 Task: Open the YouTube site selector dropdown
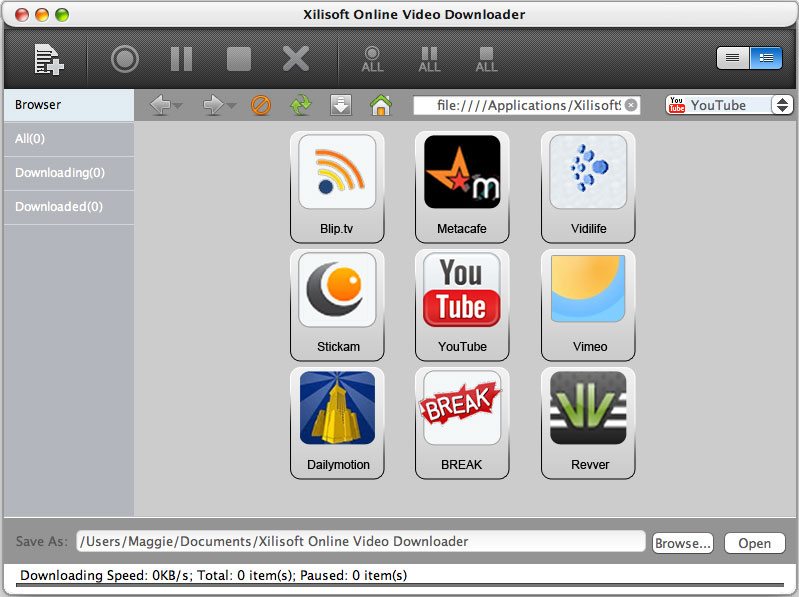click(782, 105)
